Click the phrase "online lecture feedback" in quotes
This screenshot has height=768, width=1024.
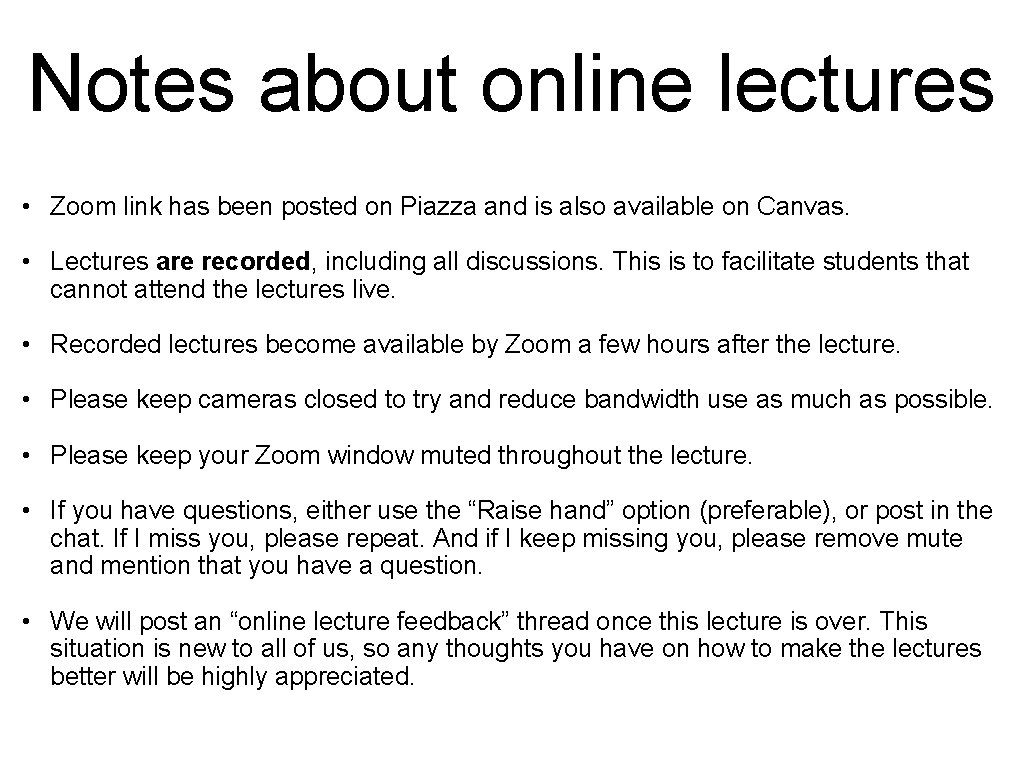(370, 621)
